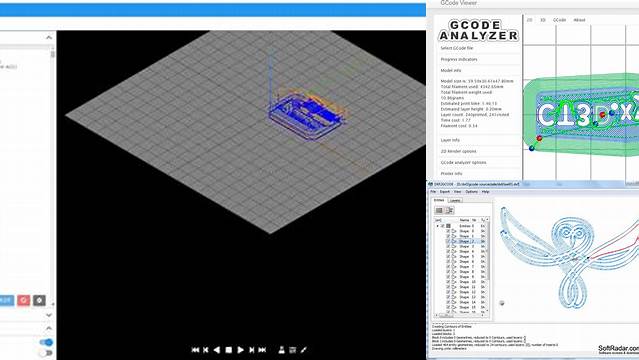Expand the collapsed section via down chevron

[x=49, y=315]
